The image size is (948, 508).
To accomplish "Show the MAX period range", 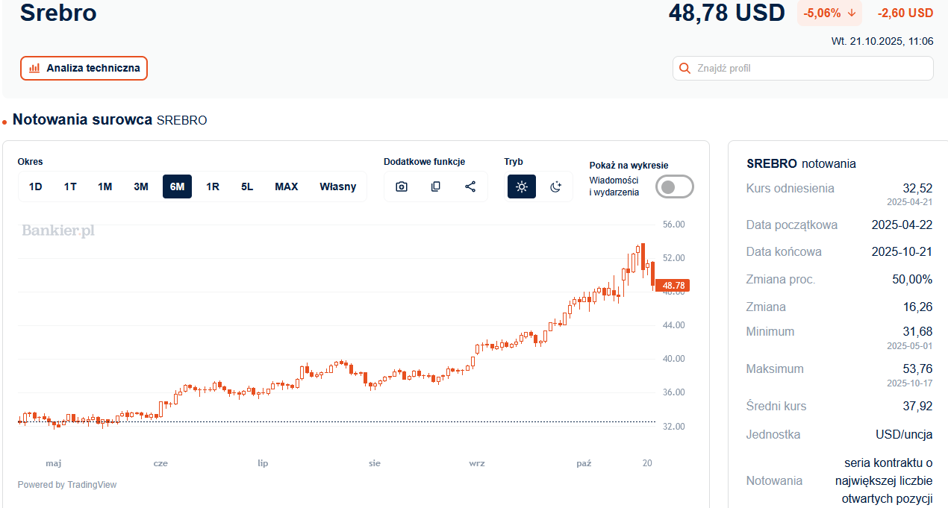I will pos(286,187).
